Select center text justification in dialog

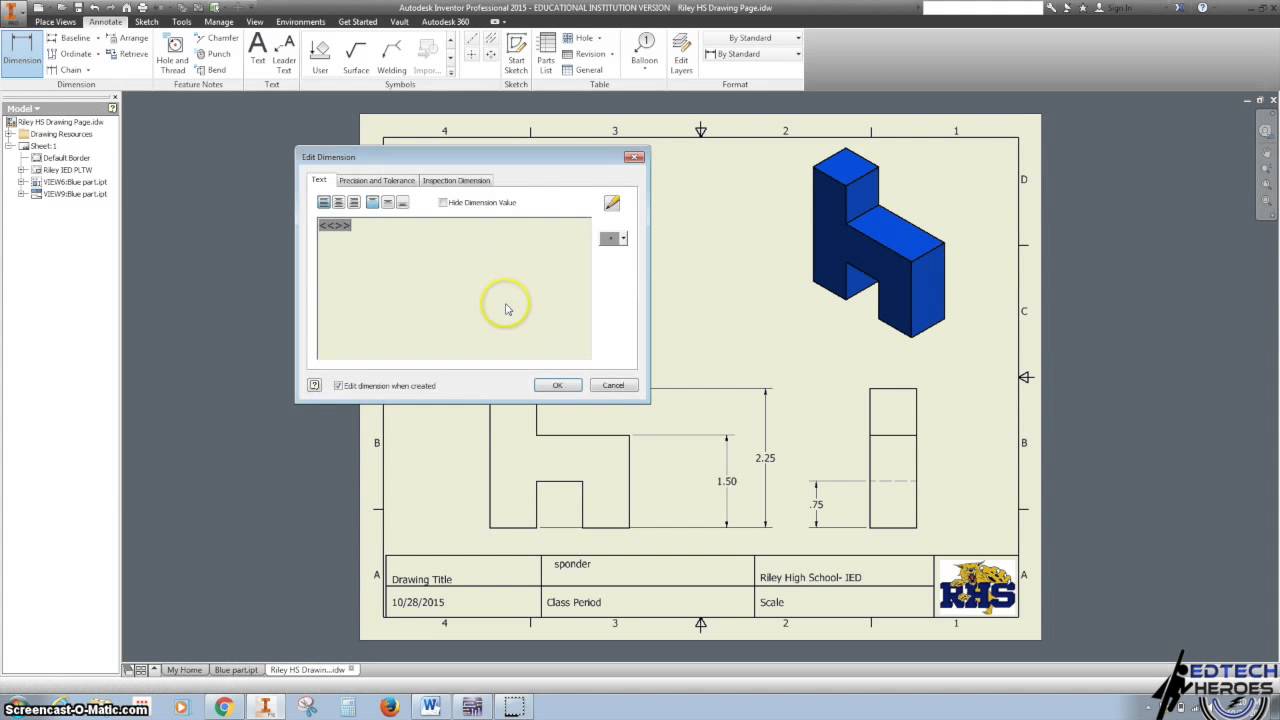tap(339, 202)
